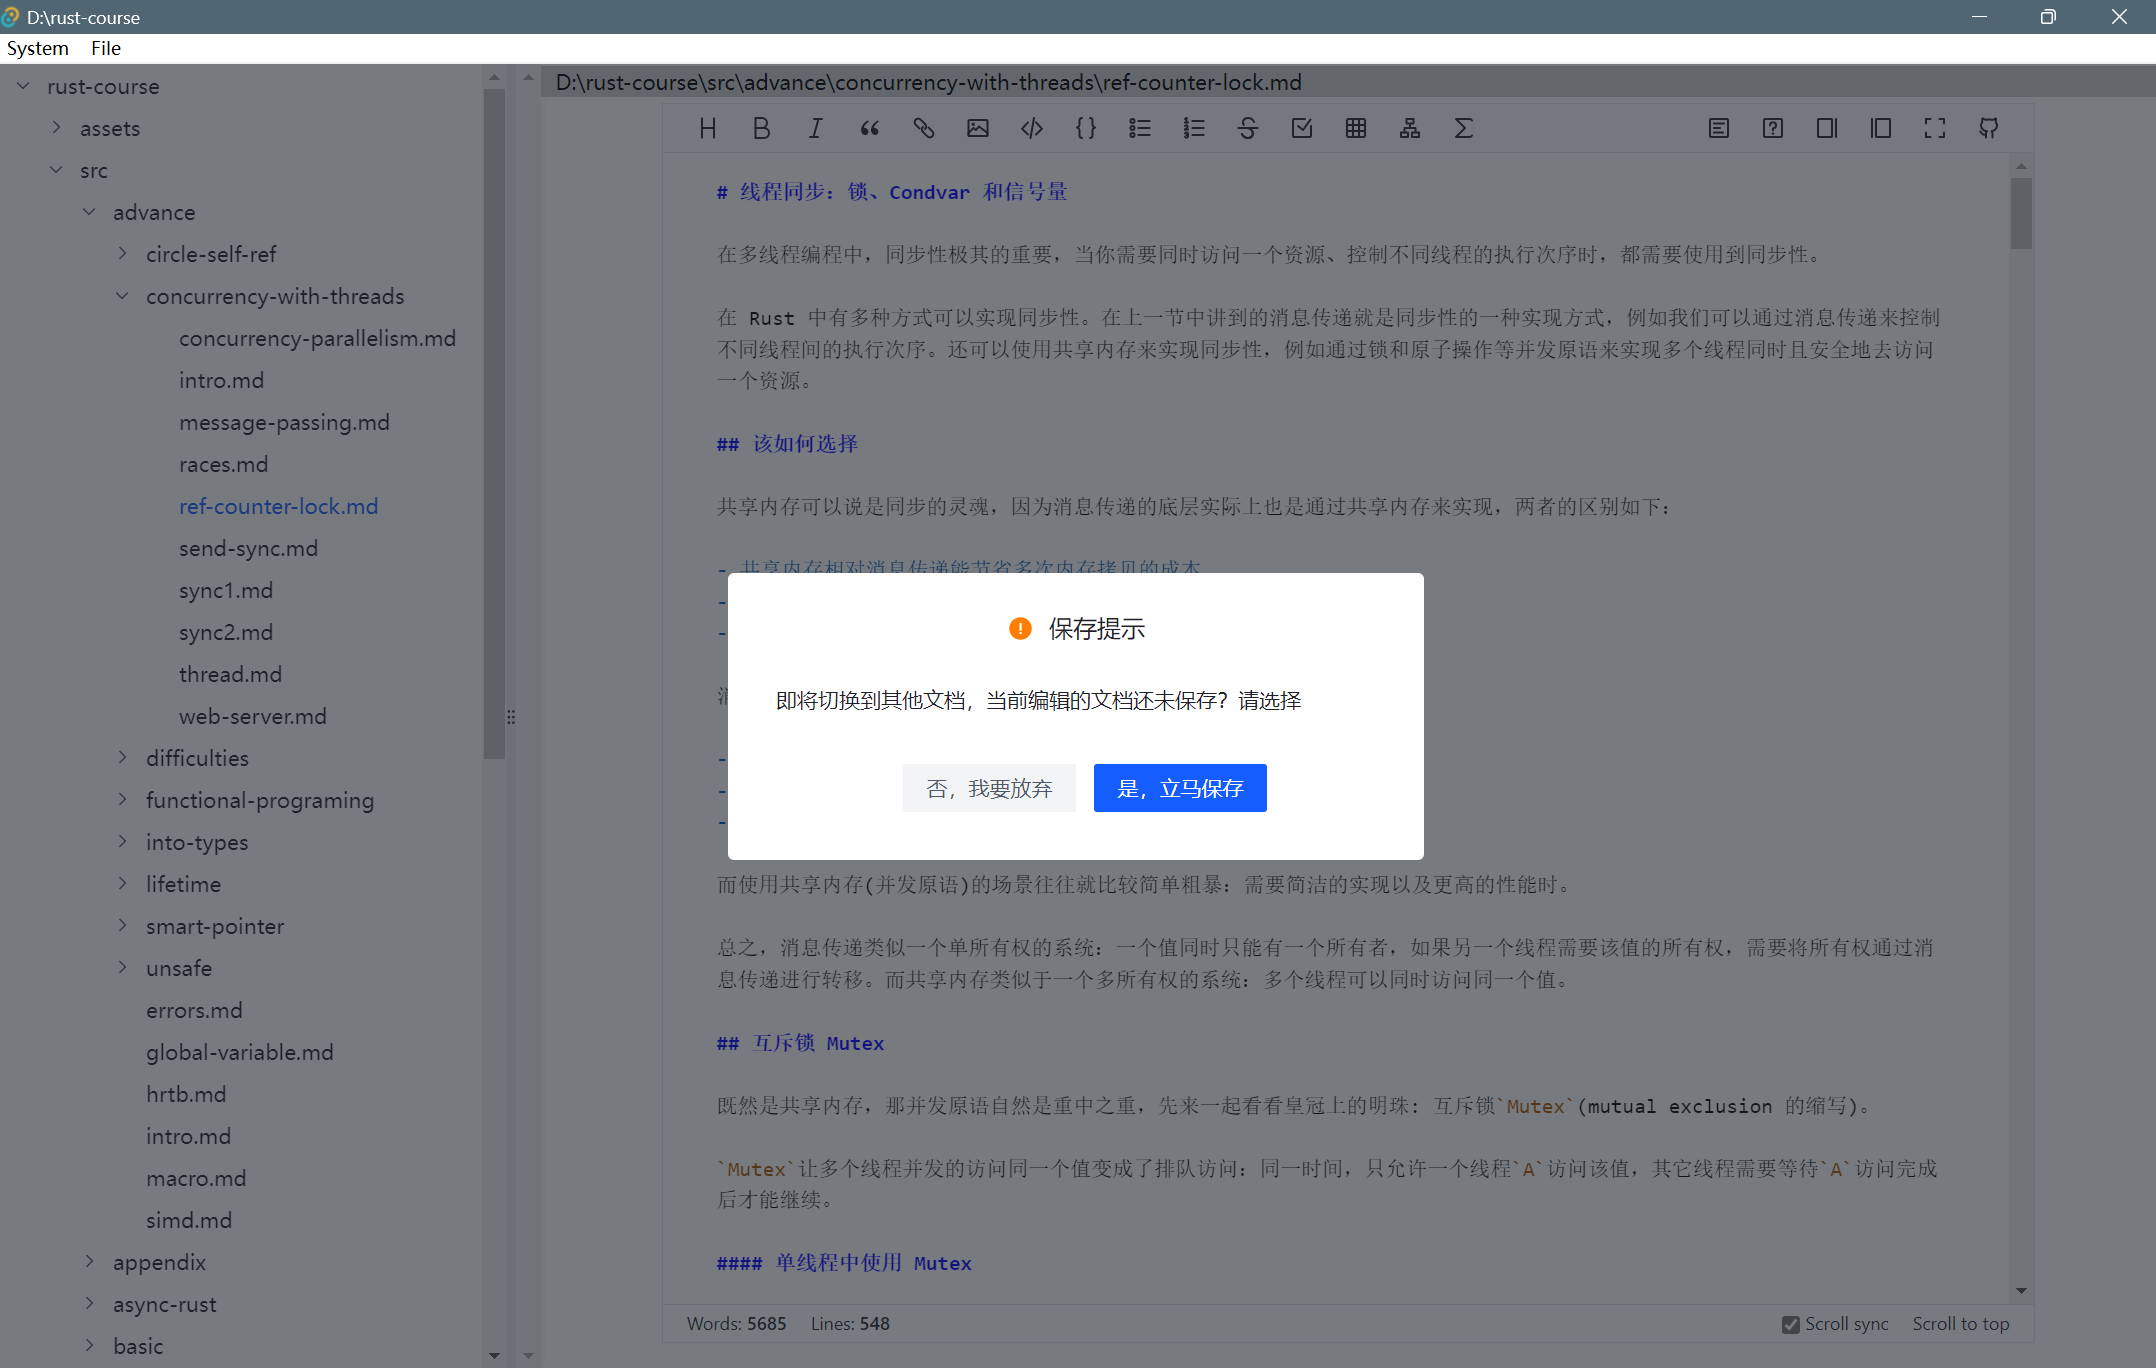Expand the async-rust folder
The height and width of the screenshot is (1368, 2156).
[x=88, y=1304]
